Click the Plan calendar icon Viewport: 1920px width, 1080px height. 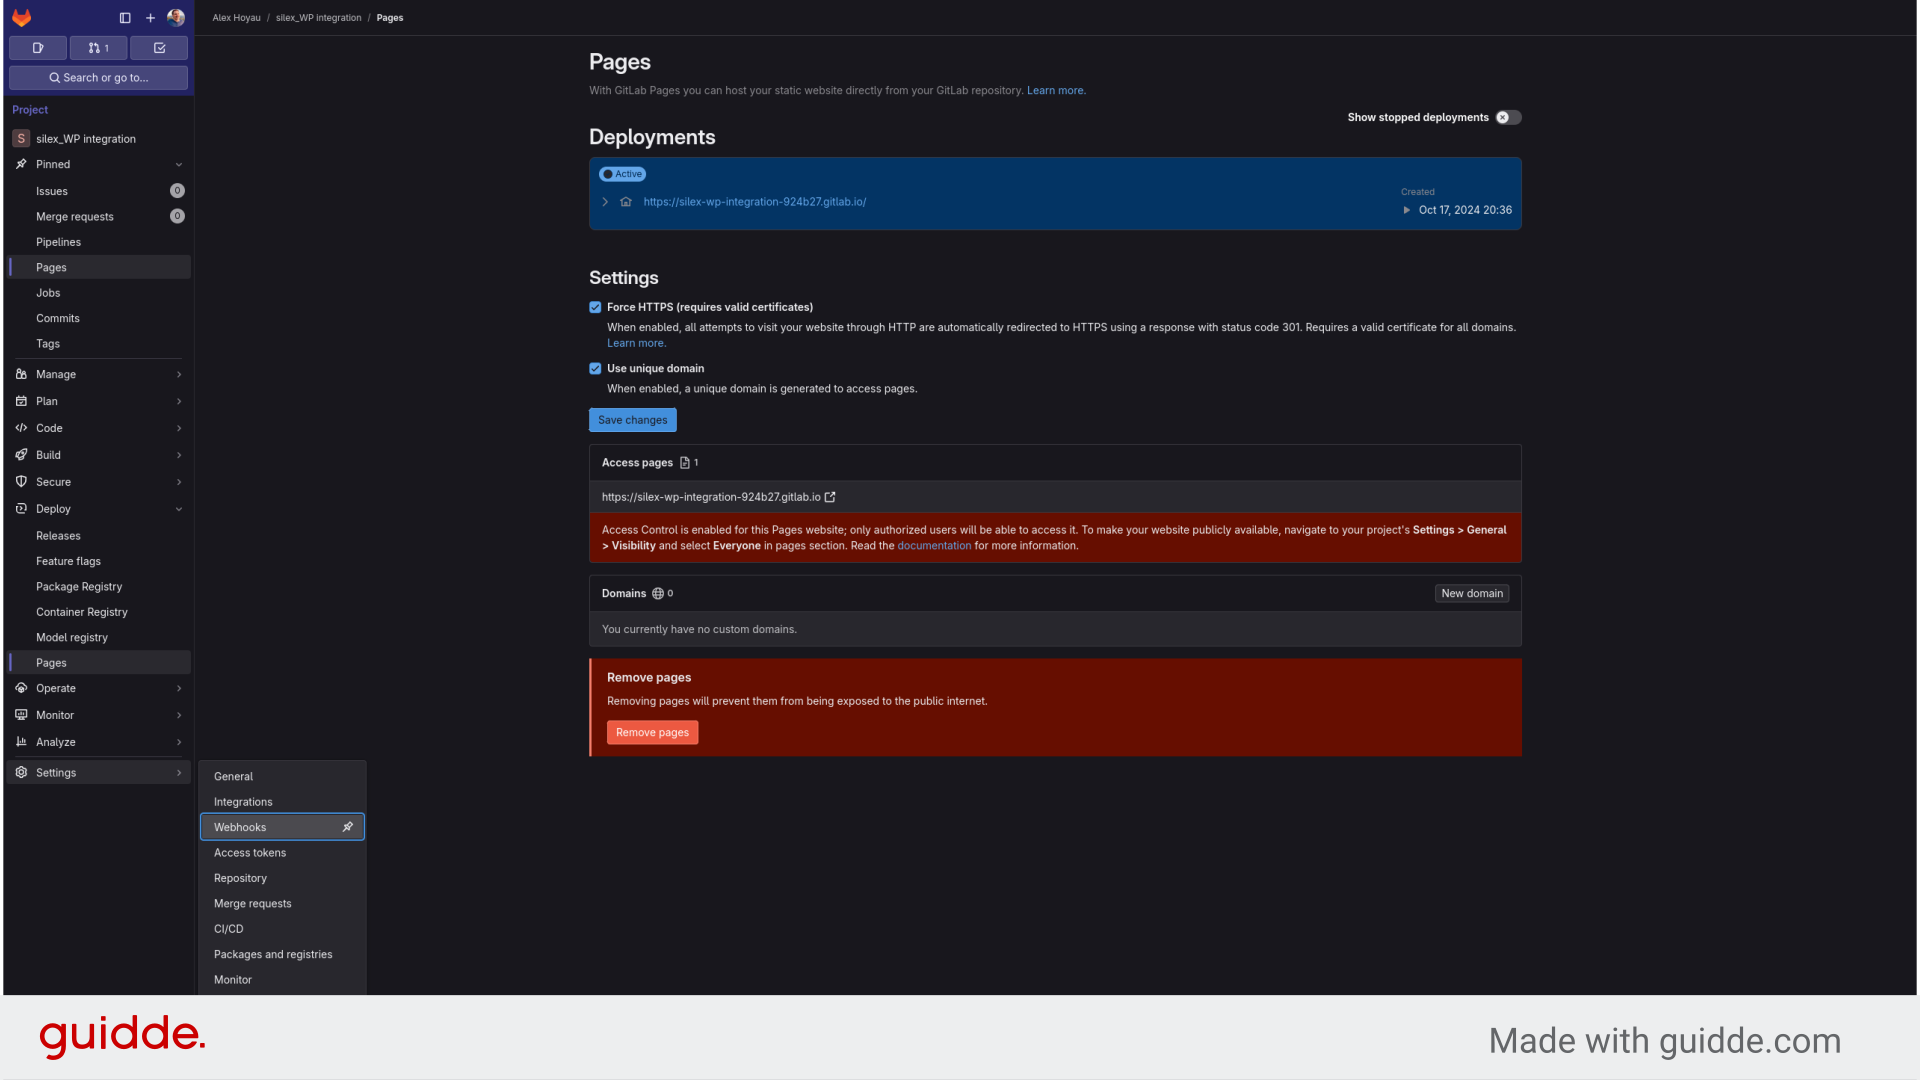[21, 401]
